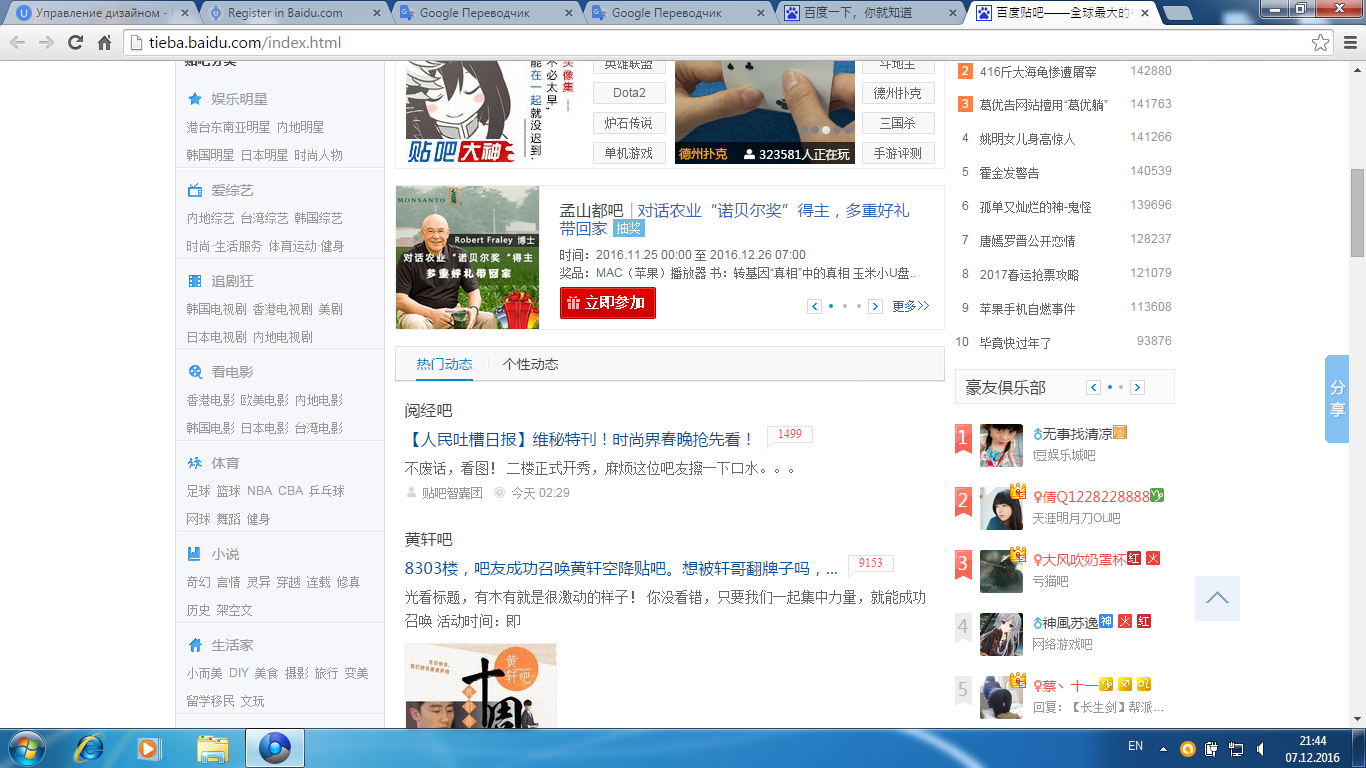The height and width of the screenshot is (768, 1366).
Task: Open the 更多>> link in the banner
Action: [x=911, y=306]
